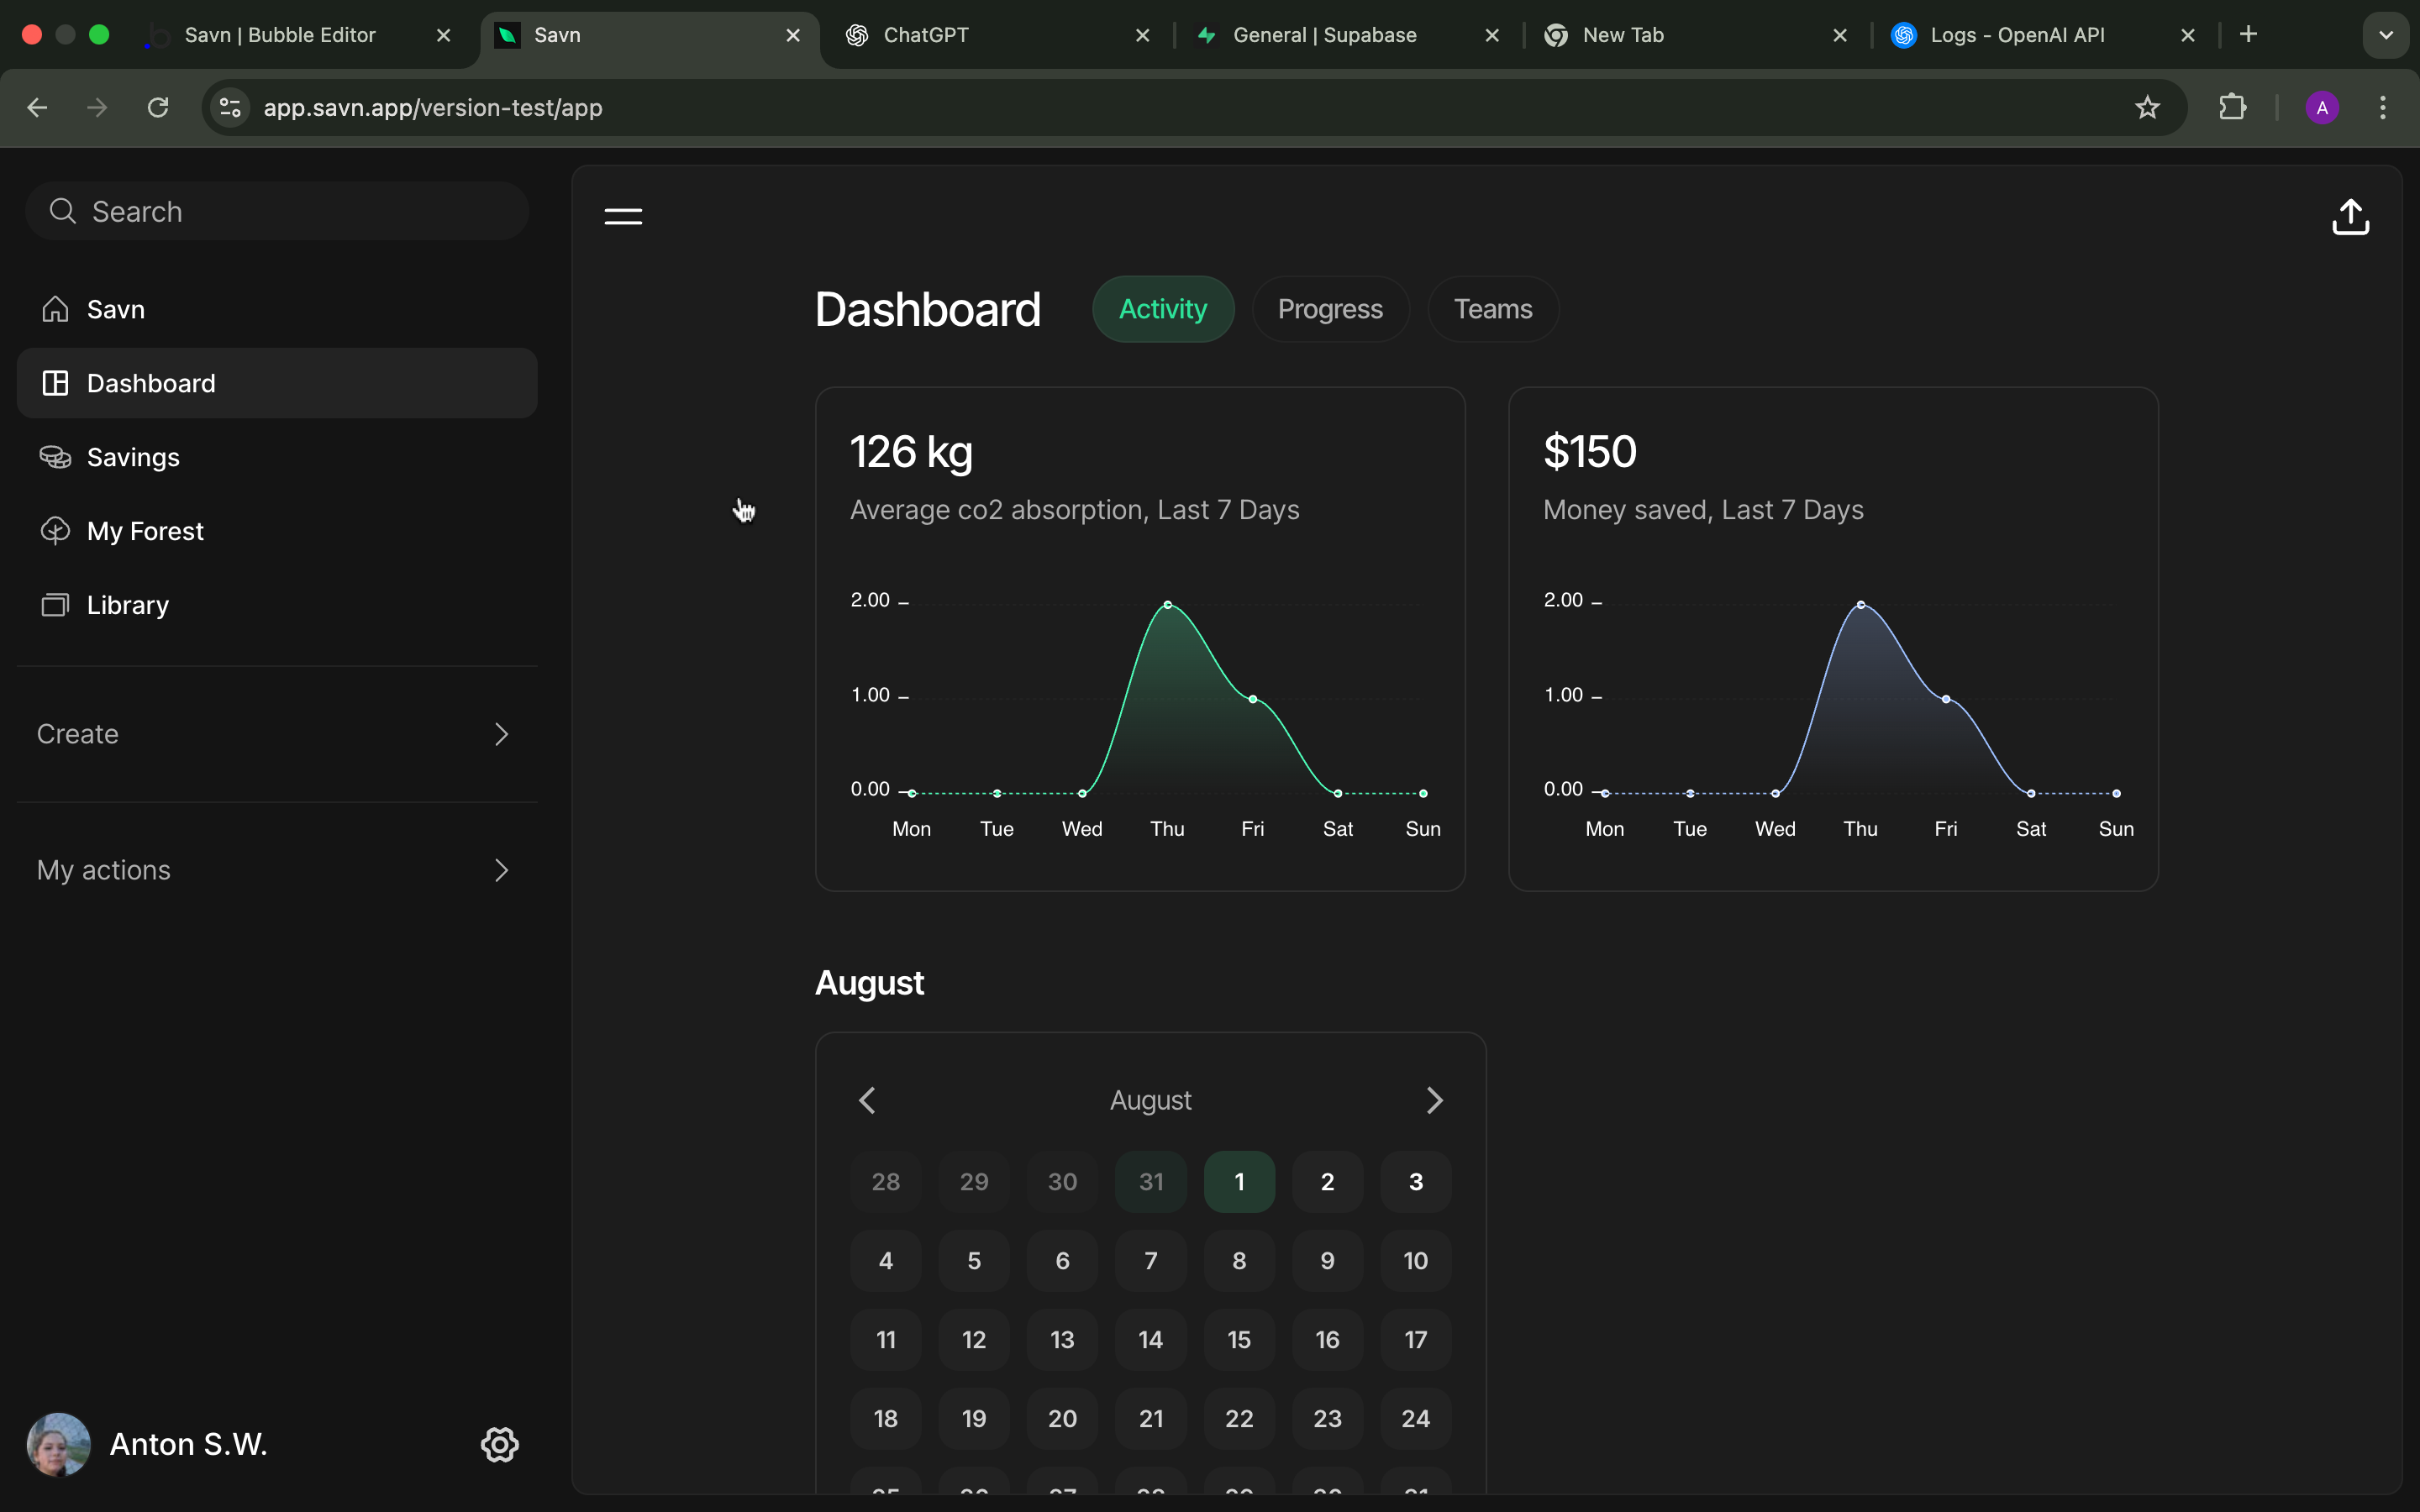The height and width of the screenshot is (1512, 2420).
Task: Select August 10 in calendar
Action: [x=1416, y=1261]
